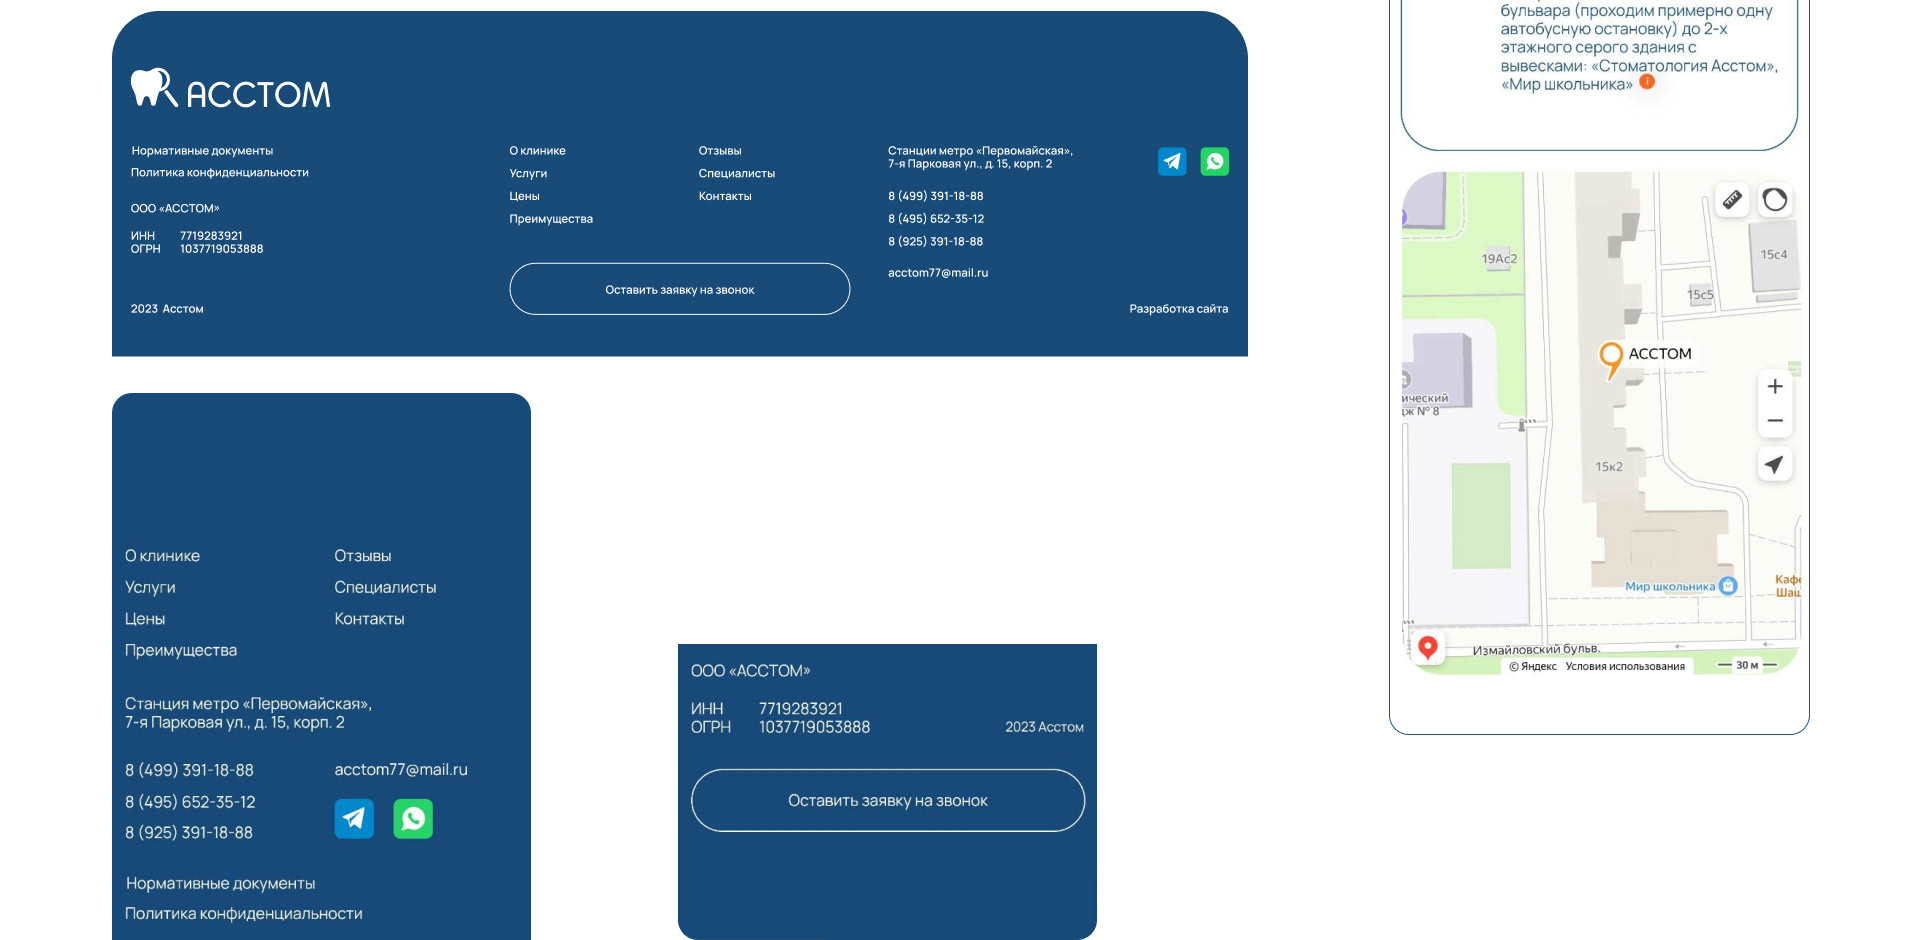Select 'Контакты' in the narrow left footer
The width and height of the screenshot is (1920, 940).
click(369, 619)
